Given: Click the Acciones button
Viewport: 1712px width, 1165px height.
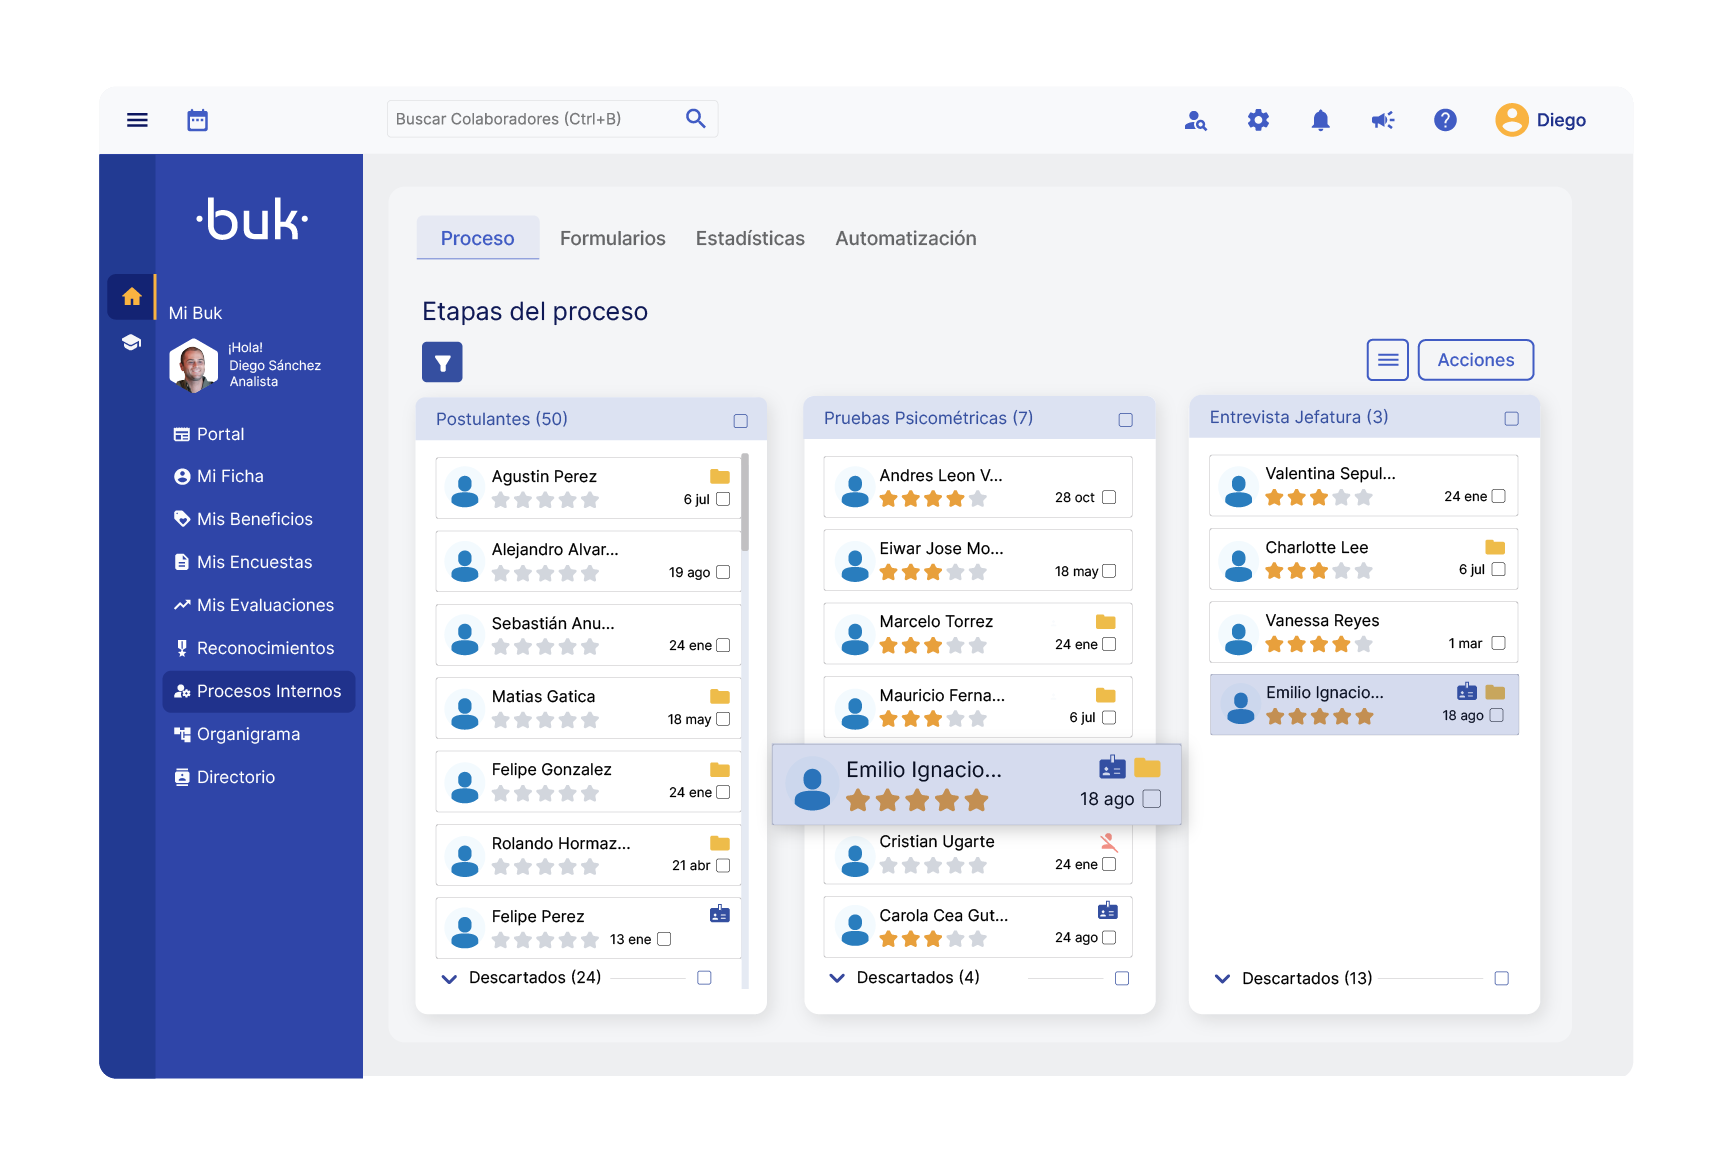Looking at the screenshot, I should 1475,360.
